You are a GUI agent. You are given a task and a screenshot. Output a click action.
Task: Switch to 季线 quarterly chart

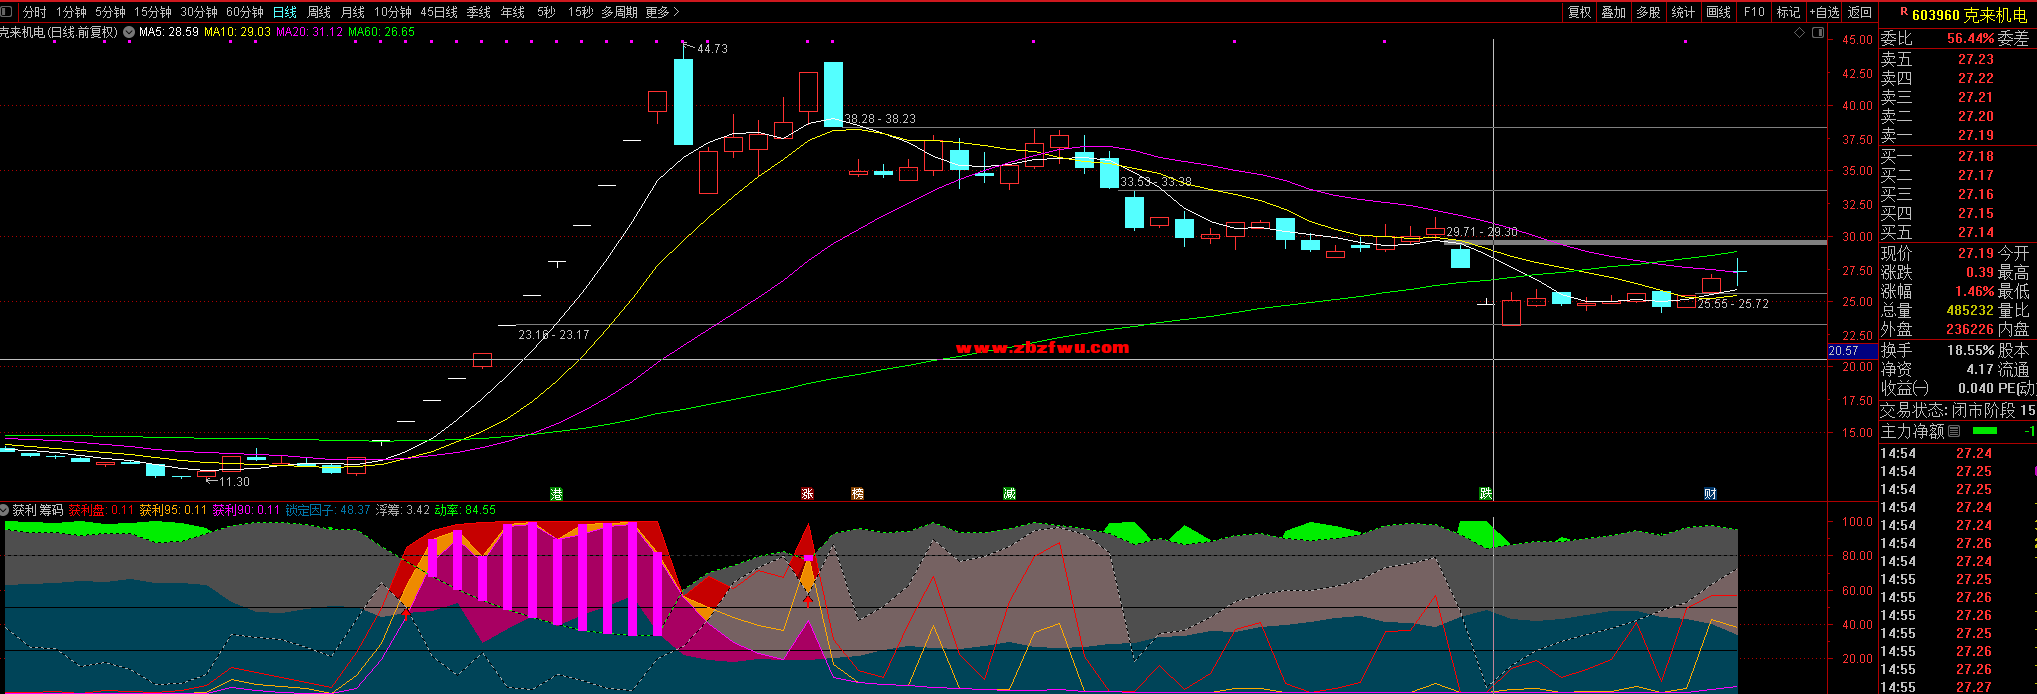coord(479,12)
